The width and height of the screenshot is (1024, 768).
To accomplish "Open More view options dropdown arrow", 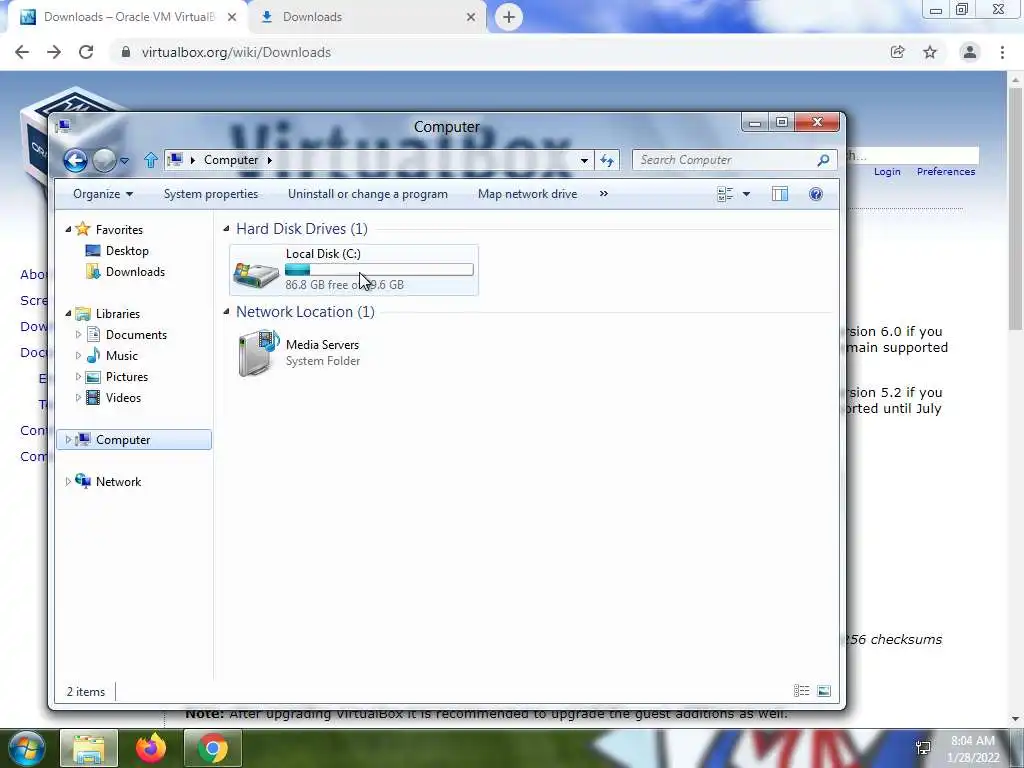I will [746, 194].
